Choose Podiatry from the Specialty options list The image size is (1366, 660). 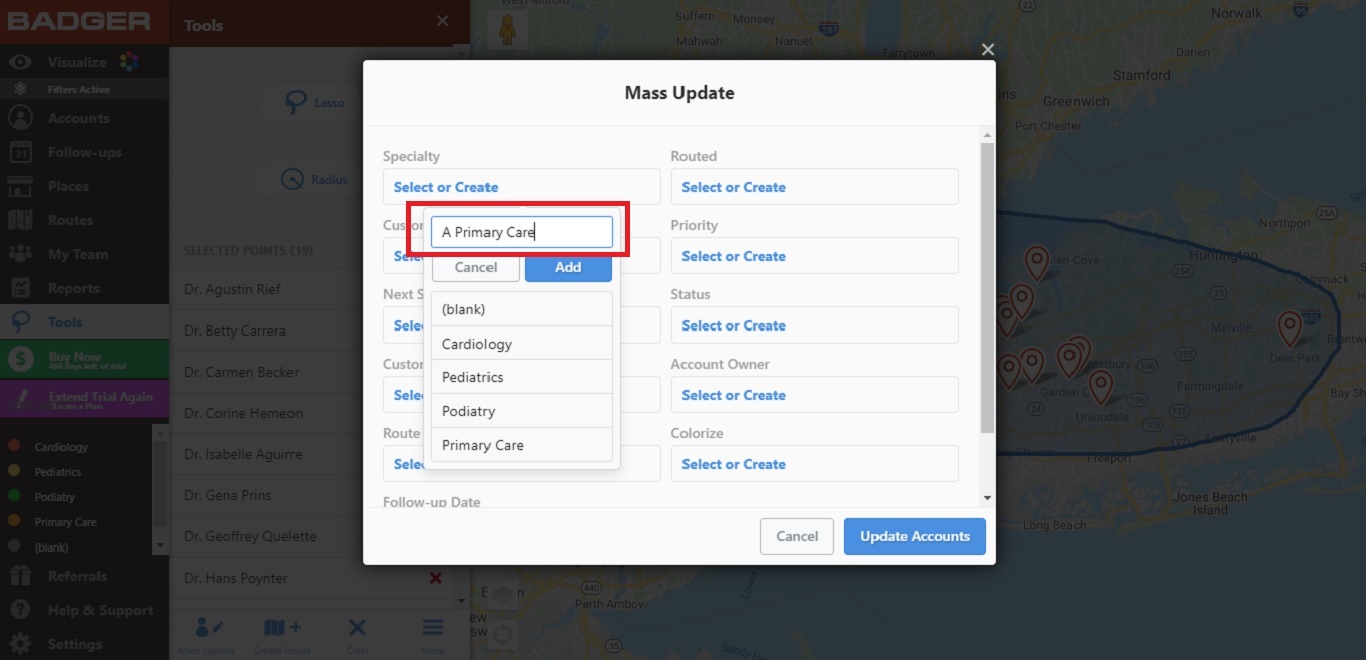click(x=521, y=411)
